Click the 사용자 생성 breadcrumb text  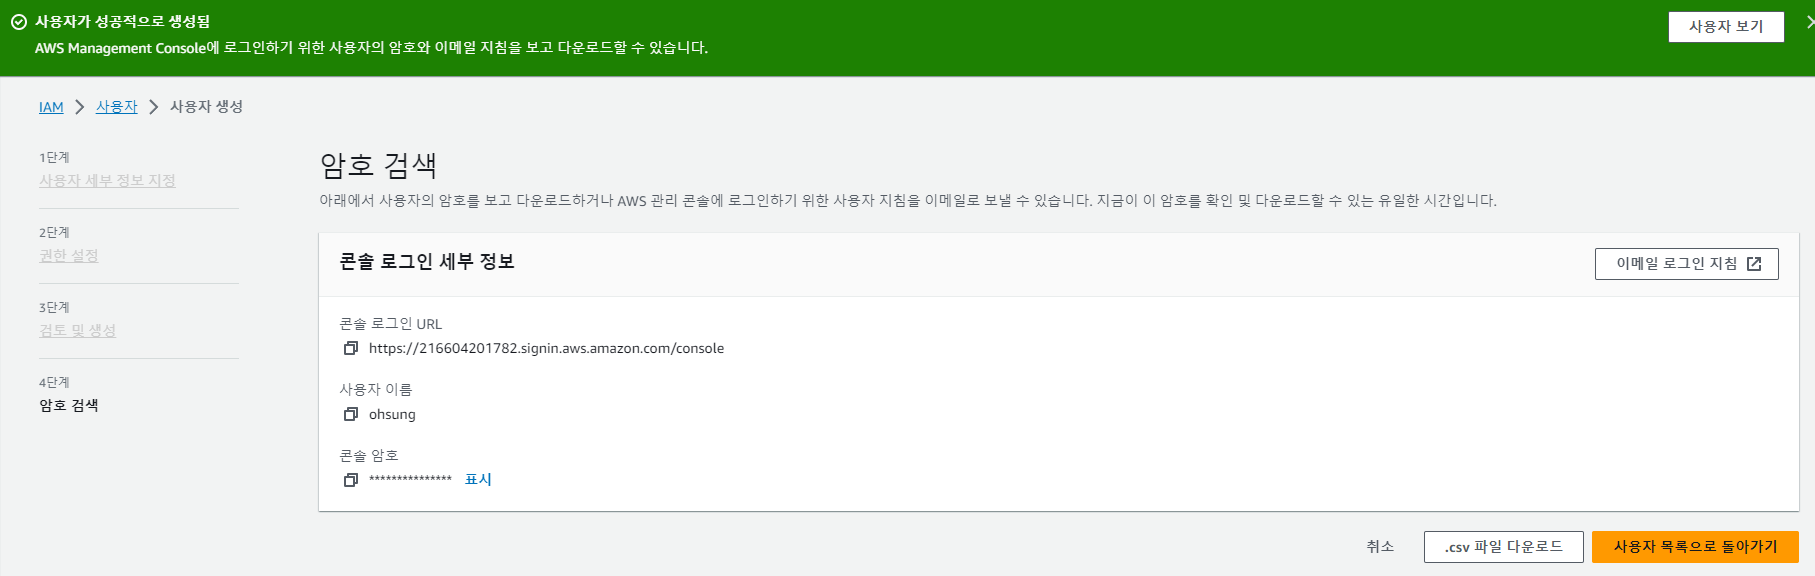(x=206, y=107)
